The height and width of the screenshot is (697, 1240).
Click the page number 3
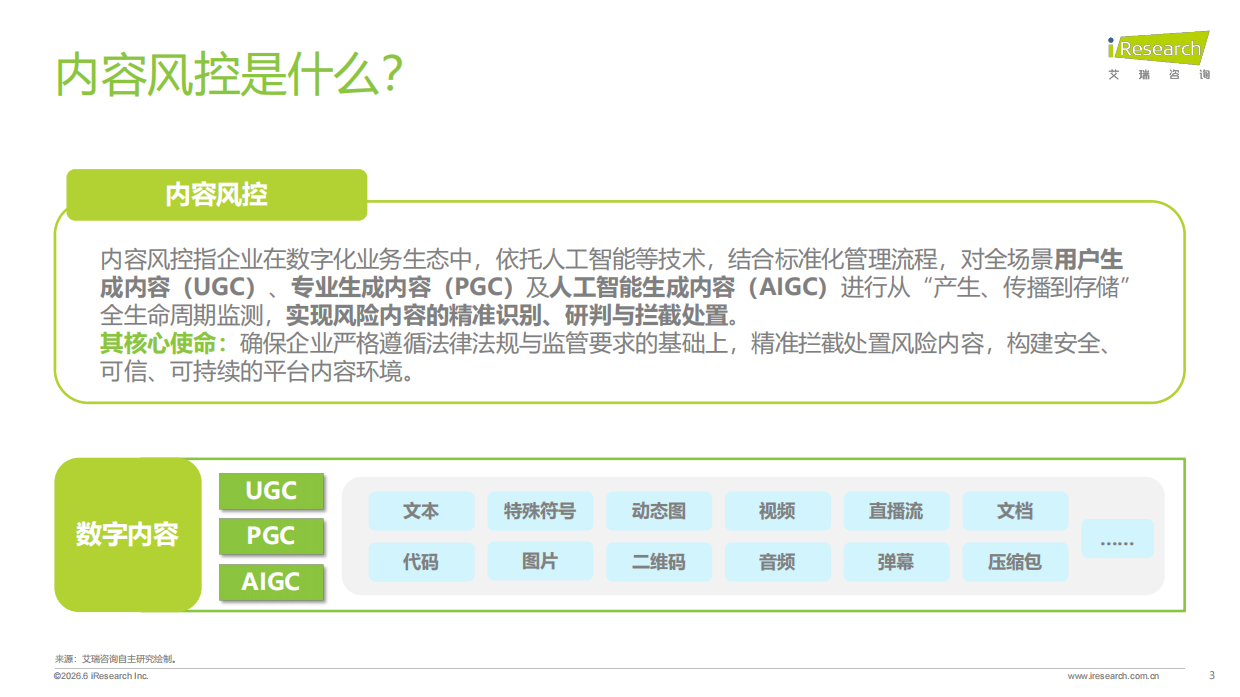(1213, 675)
